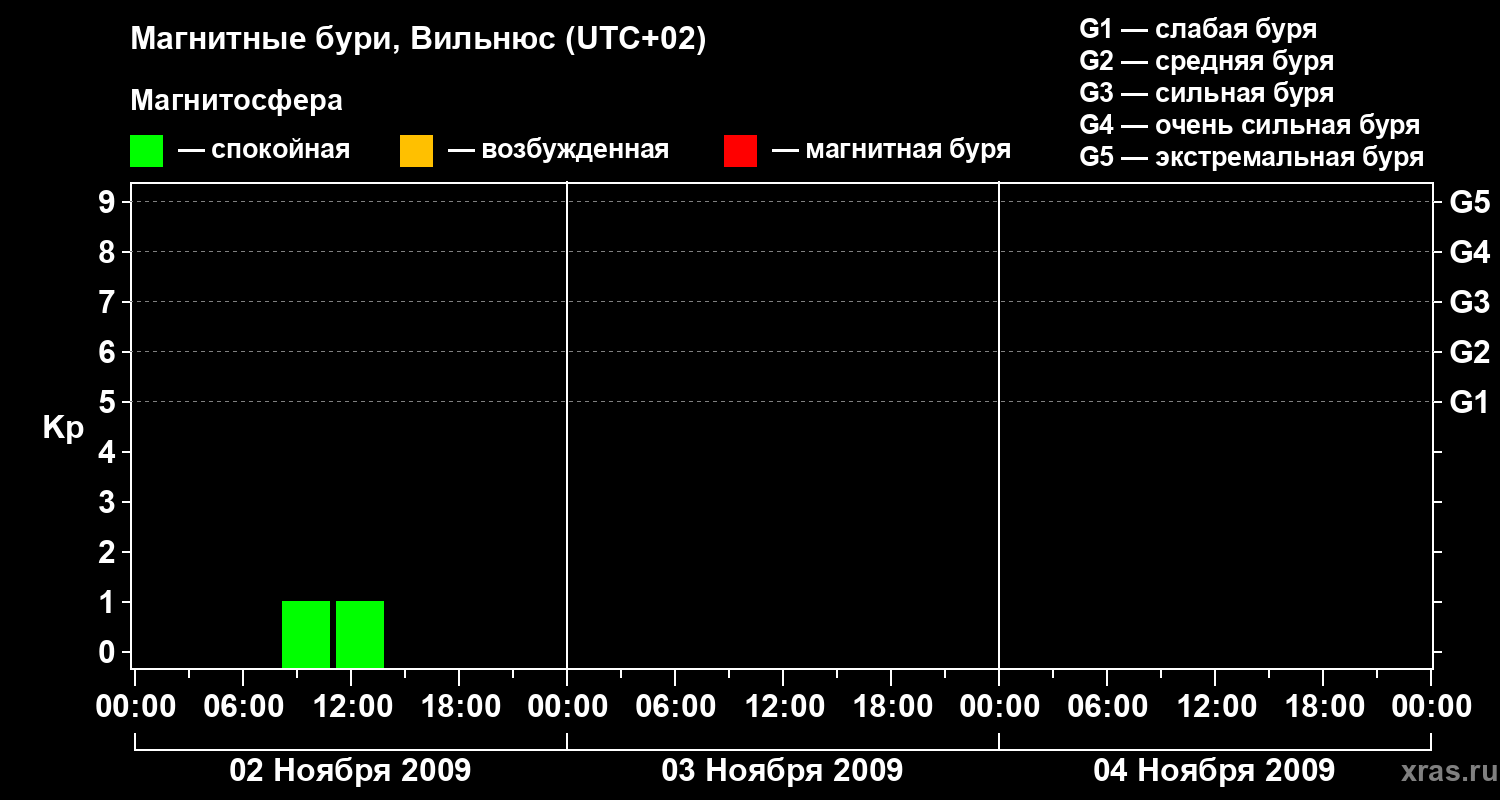The height and width of the screenshot is (800, 1500).
Task: Click the title 'Магнитные бури, Вильнюс (UTC+02)'
Action: coord(418,40)
